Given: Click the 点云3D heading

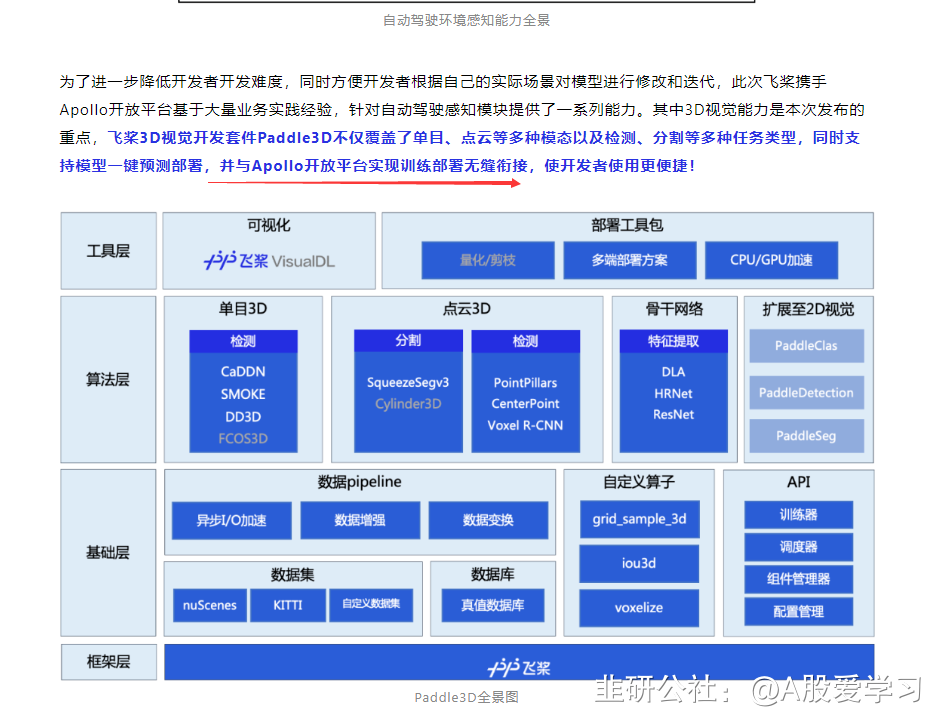Looking at the screenshot, I should (467, 309).
